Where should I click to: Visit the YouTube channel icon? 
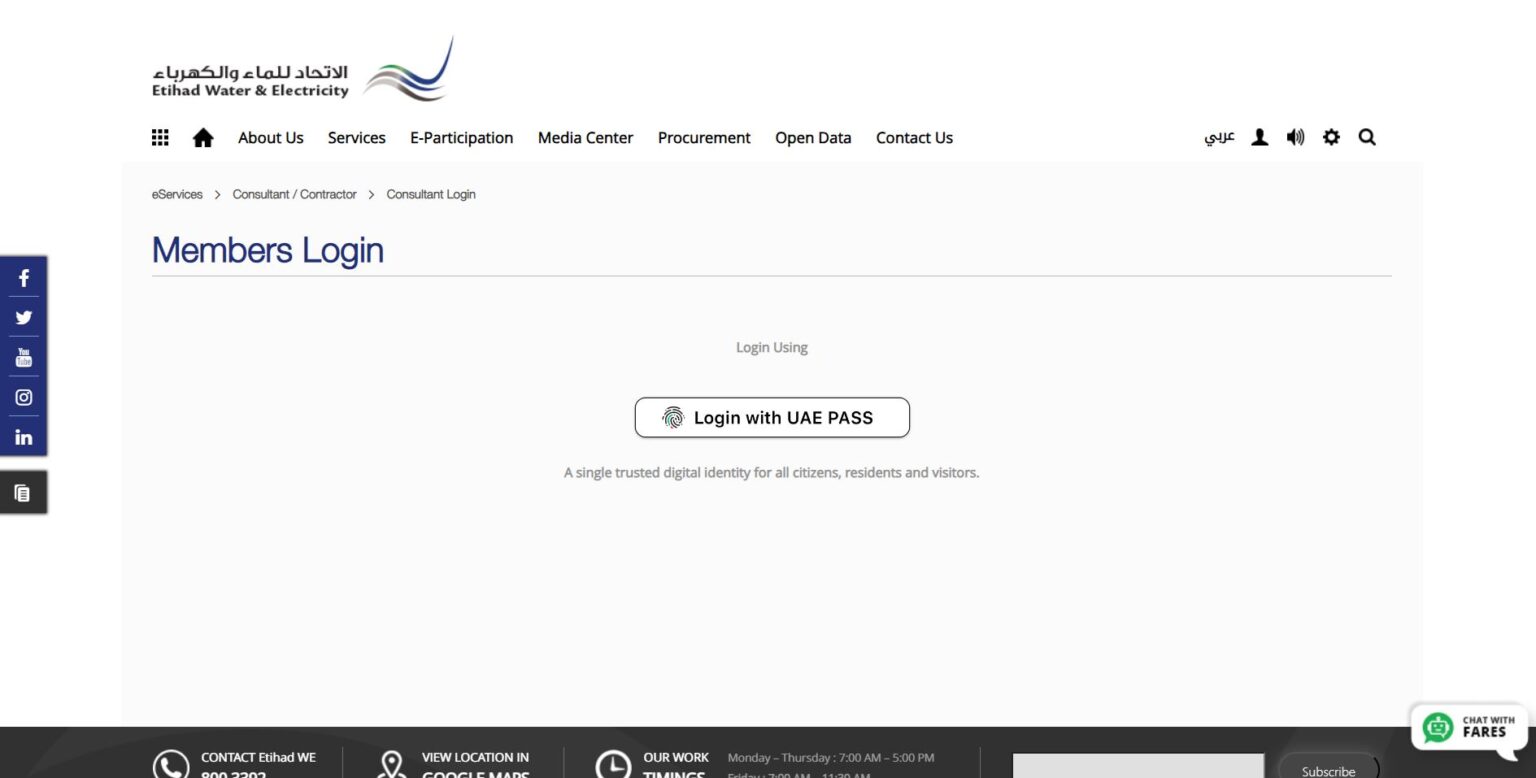coord(24,357)
